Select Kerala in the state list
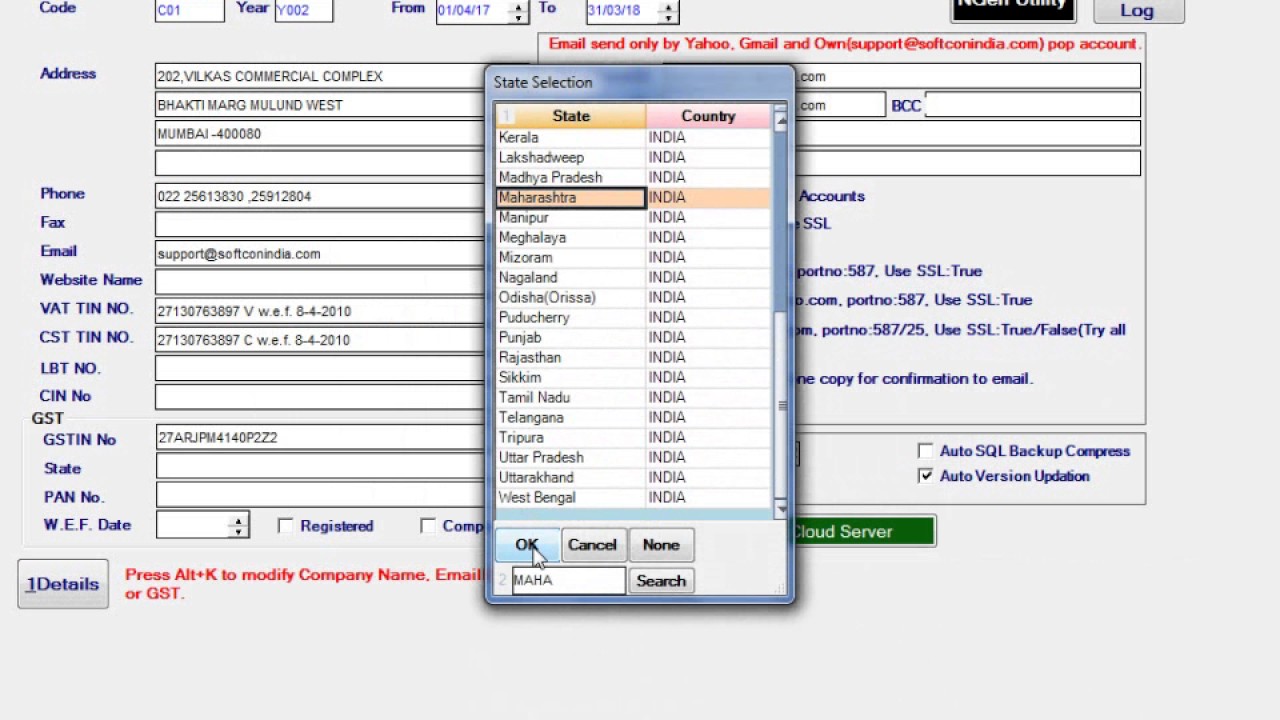This screenshot has width=1280, height=720. pos(571,137)
